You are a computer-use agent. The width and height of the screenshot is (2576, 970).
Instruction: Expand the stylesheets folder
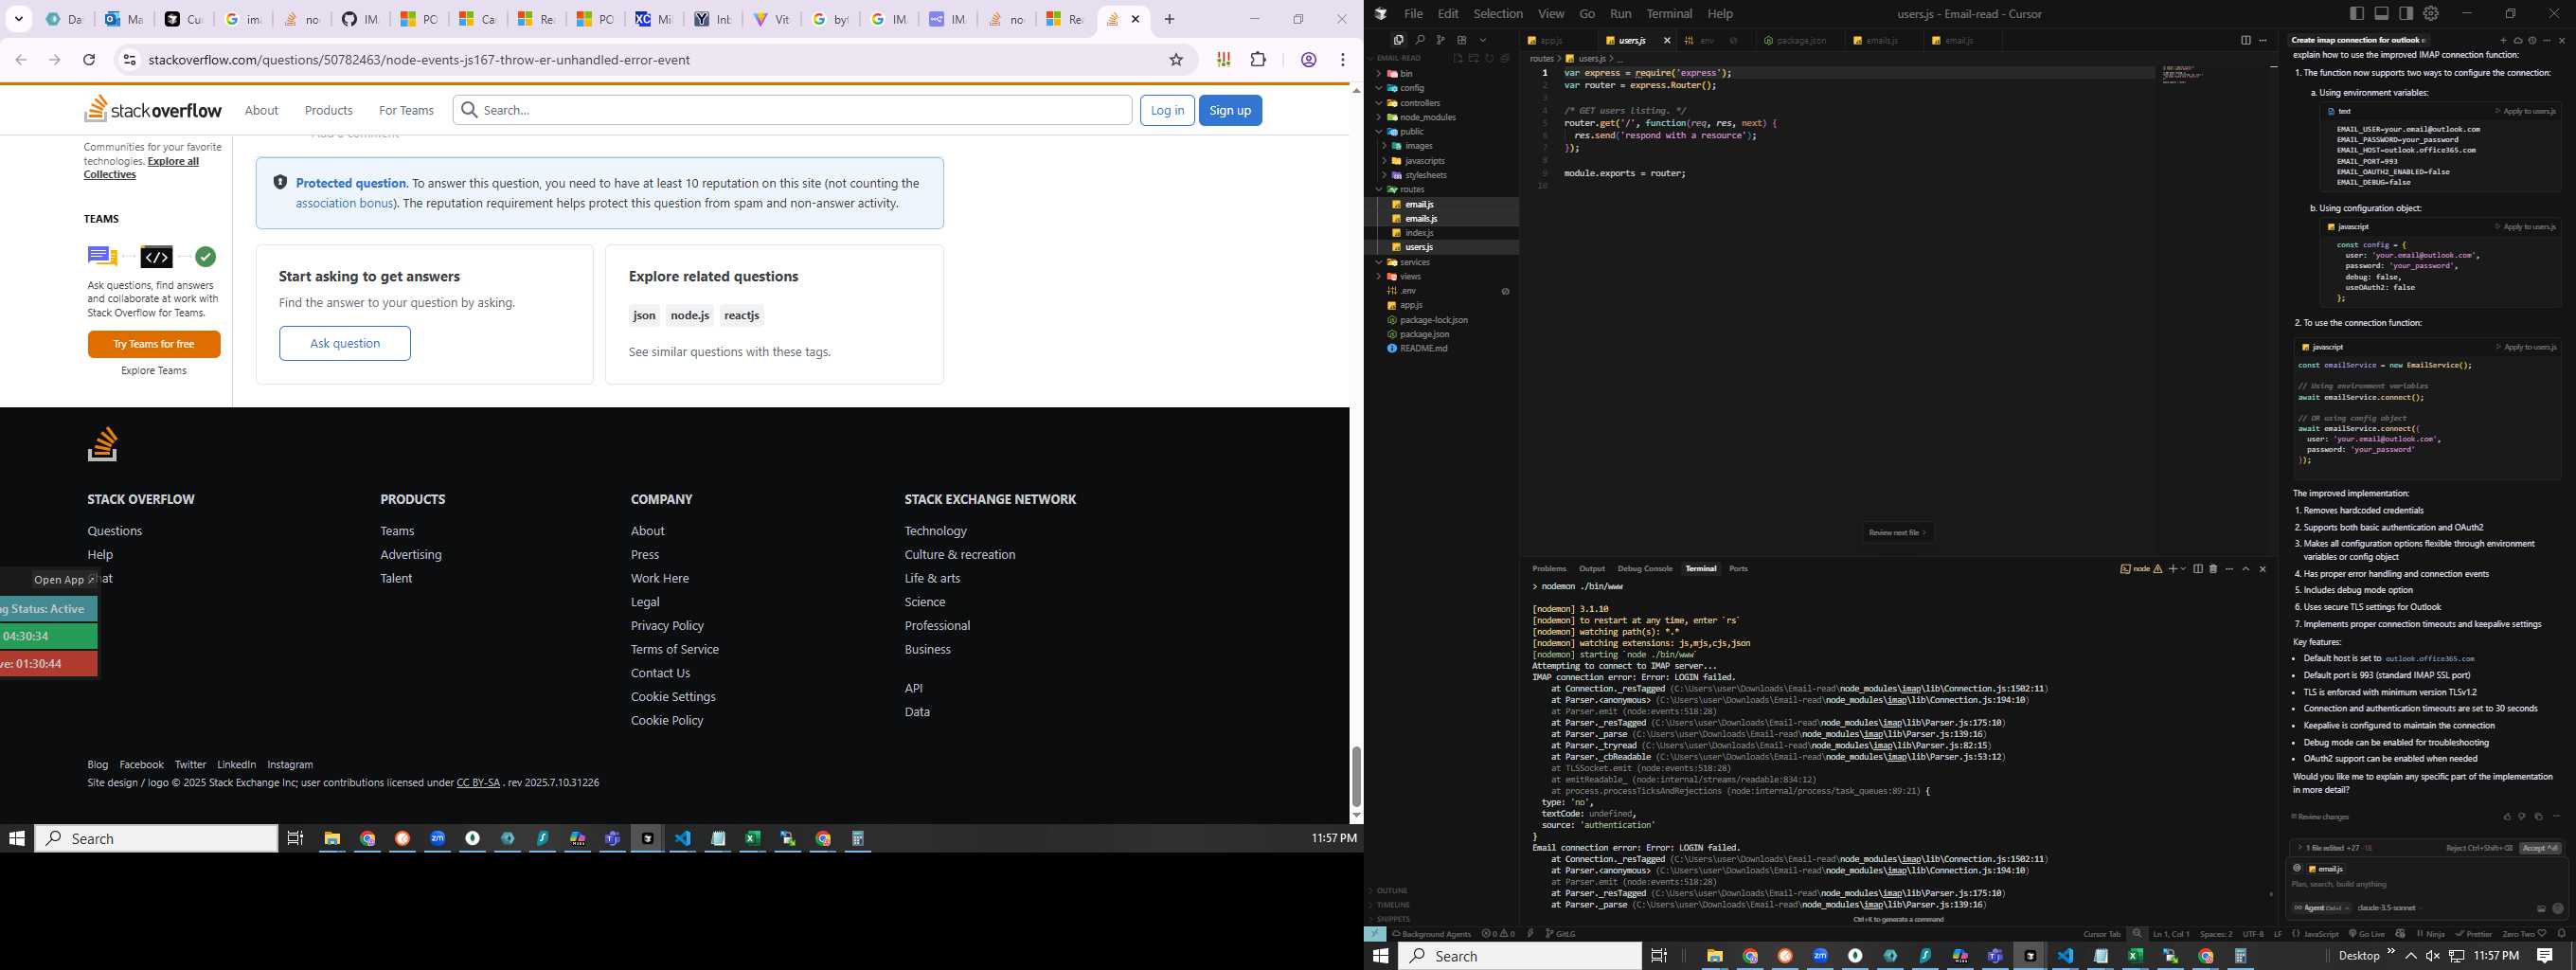click(1443, 175)
